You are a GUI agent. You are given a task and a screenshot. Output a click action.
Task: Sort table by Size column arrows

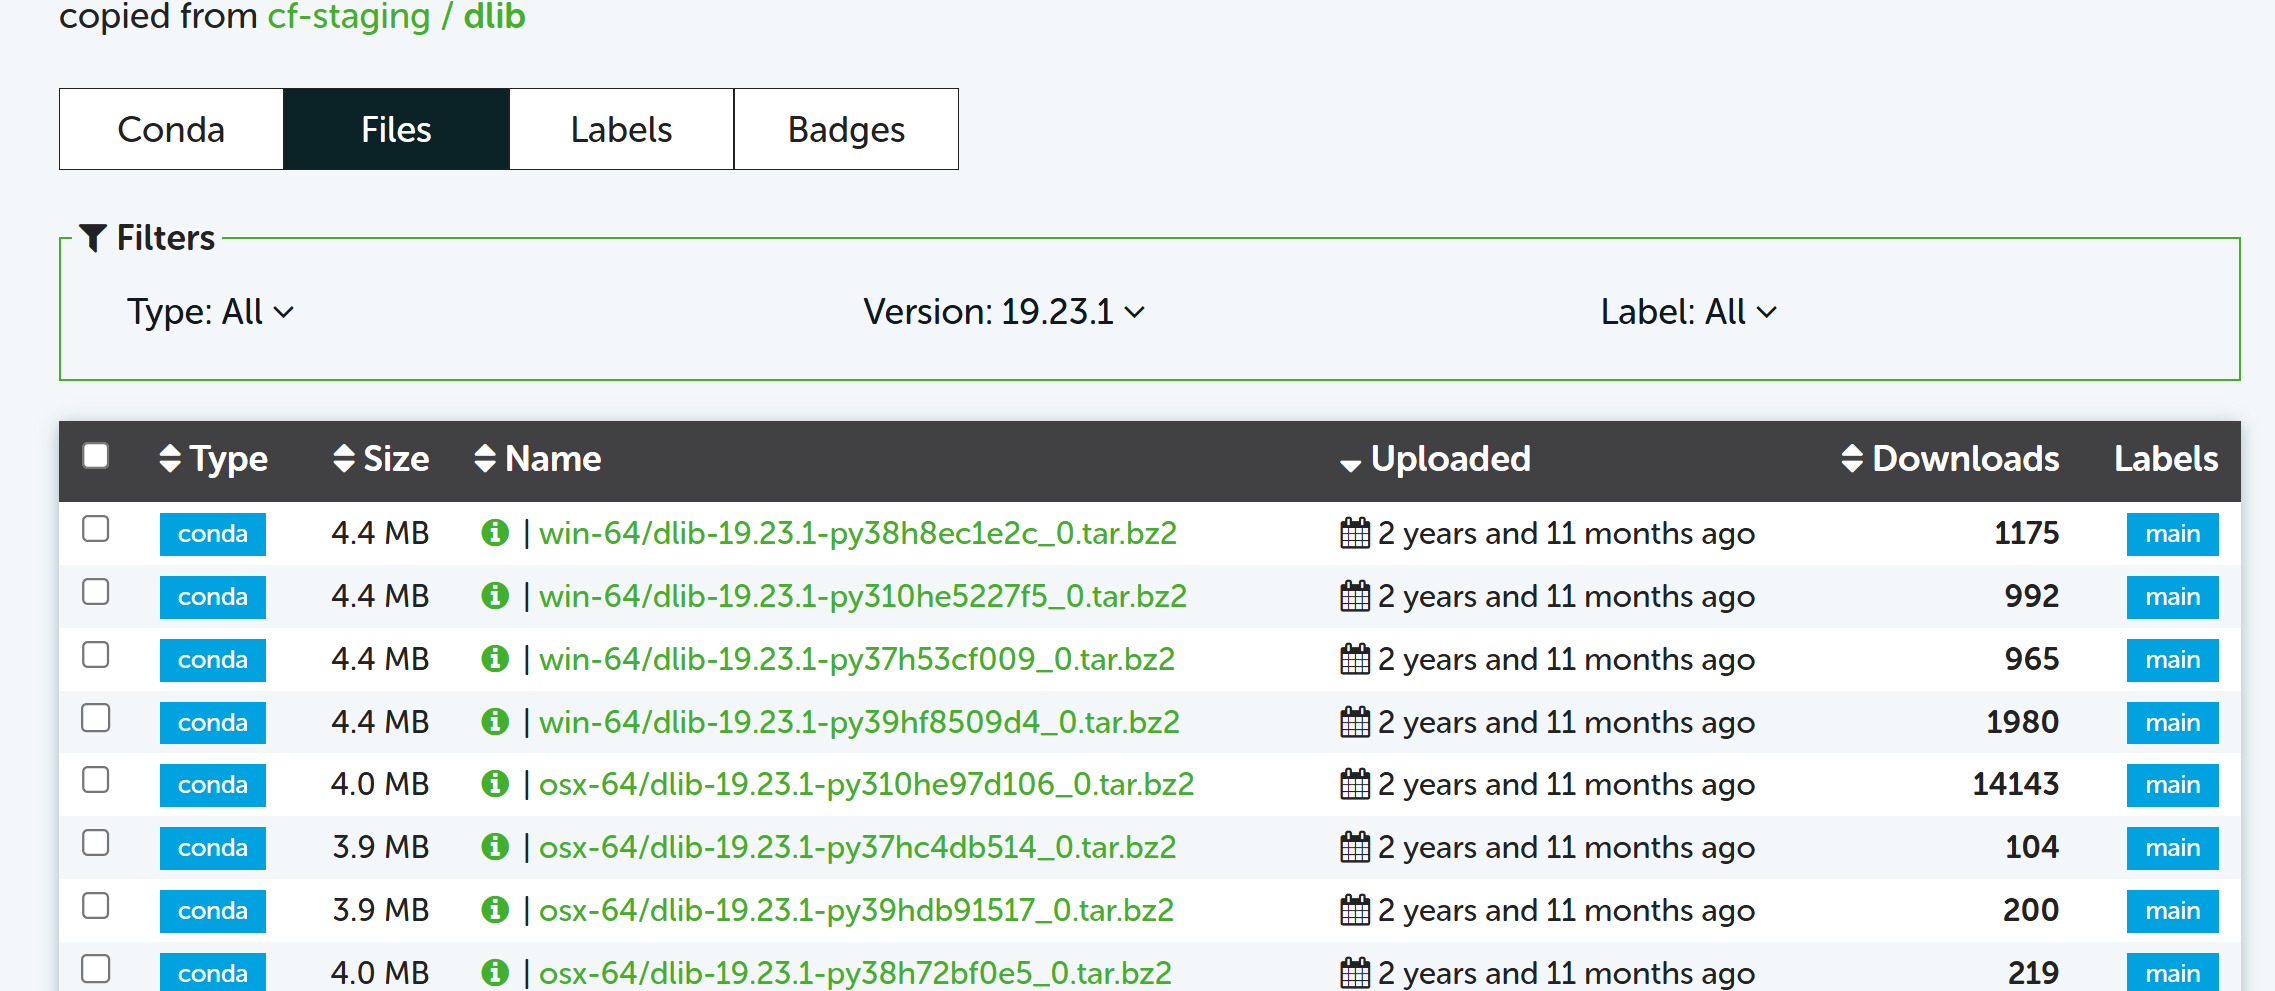(344, 459)
